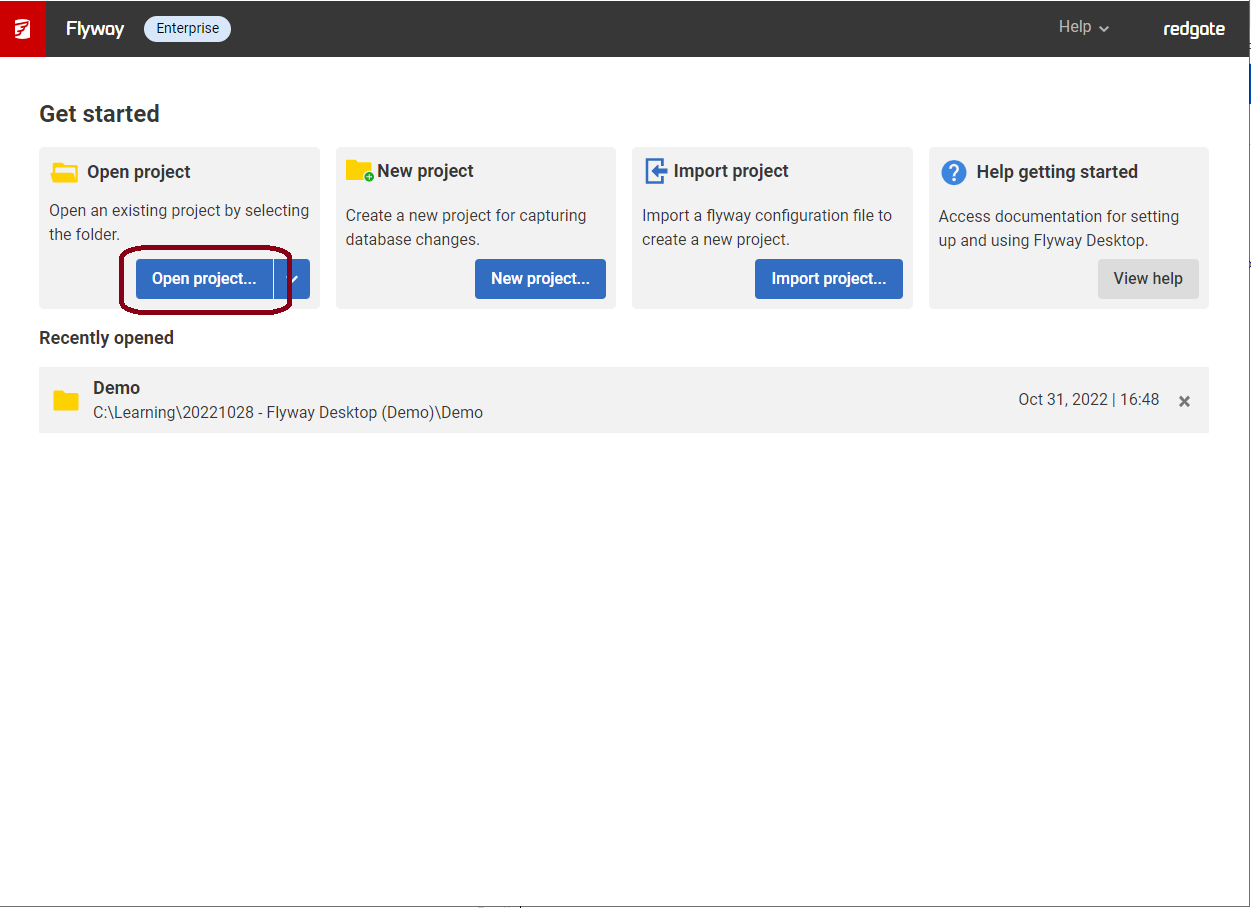
Task: Click the Import project card heading
Action: point(731,171)
